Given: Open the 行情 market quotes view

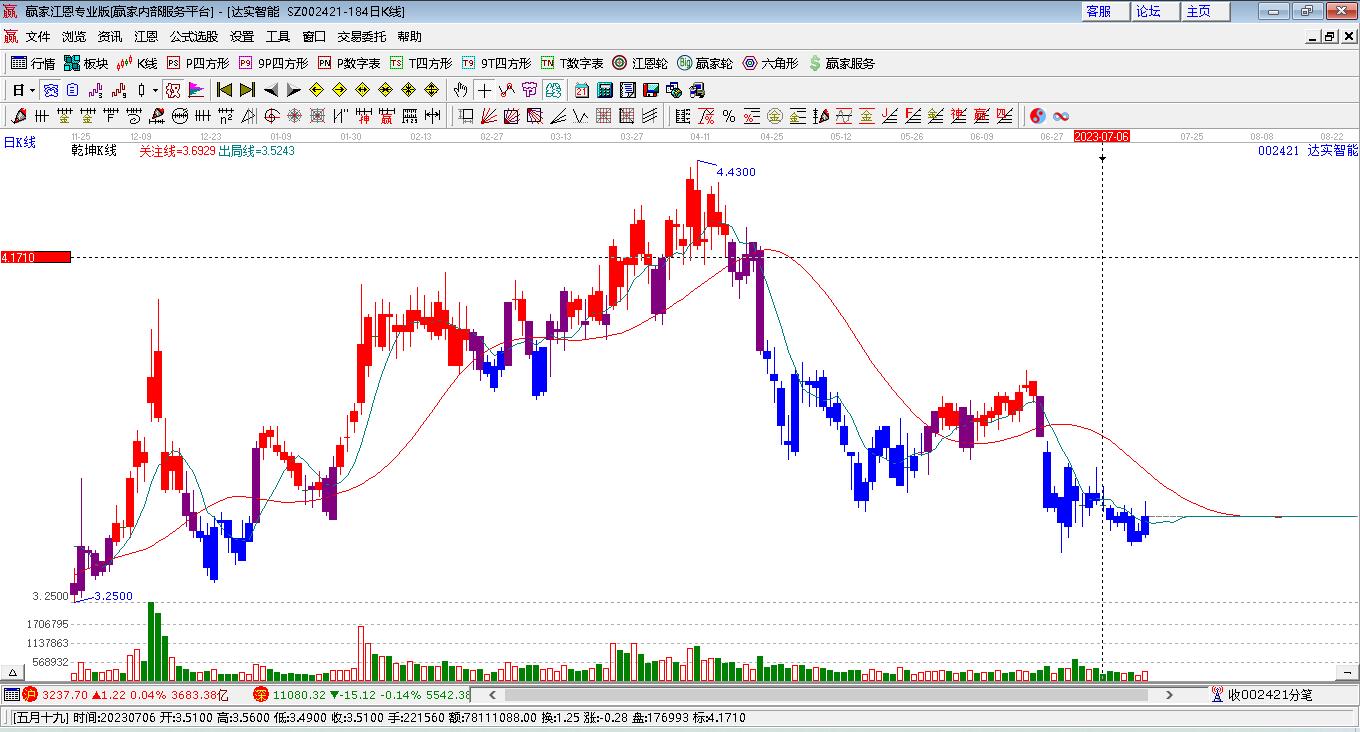Looking at the screenshot, I should (x=33, y=63).
